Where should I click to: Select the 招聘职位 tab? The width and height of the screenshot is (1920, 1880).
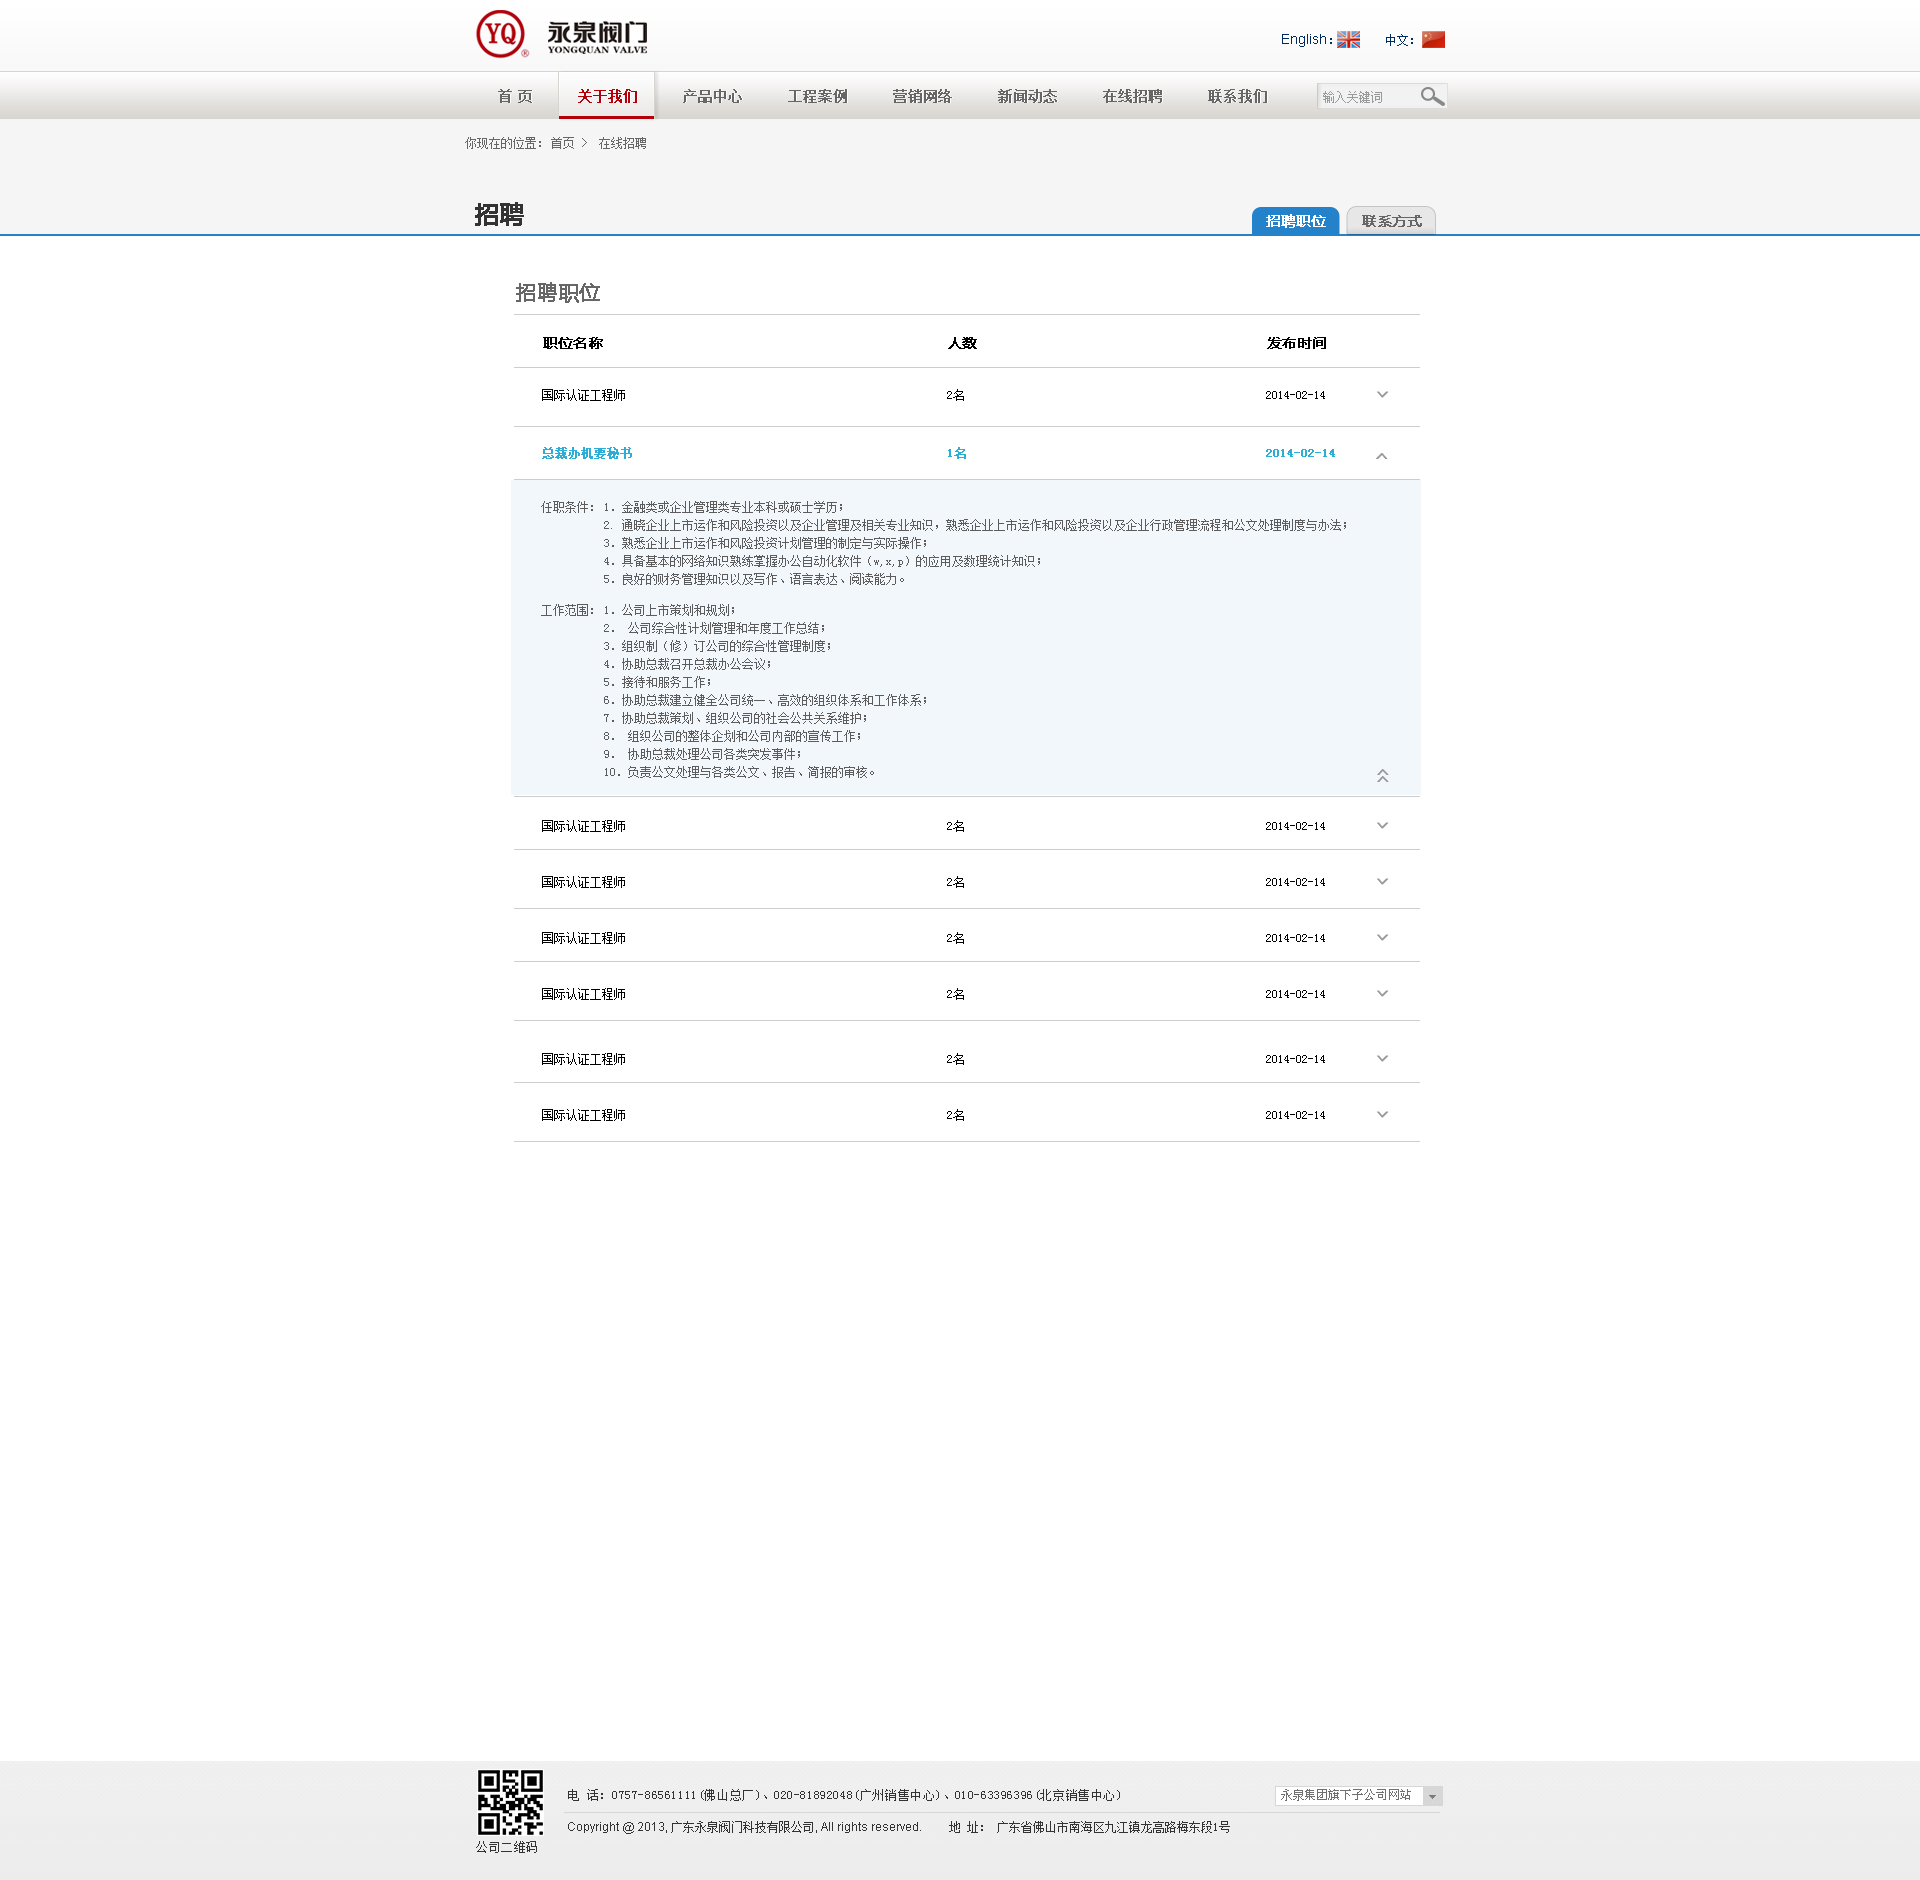coord(1295,221)
